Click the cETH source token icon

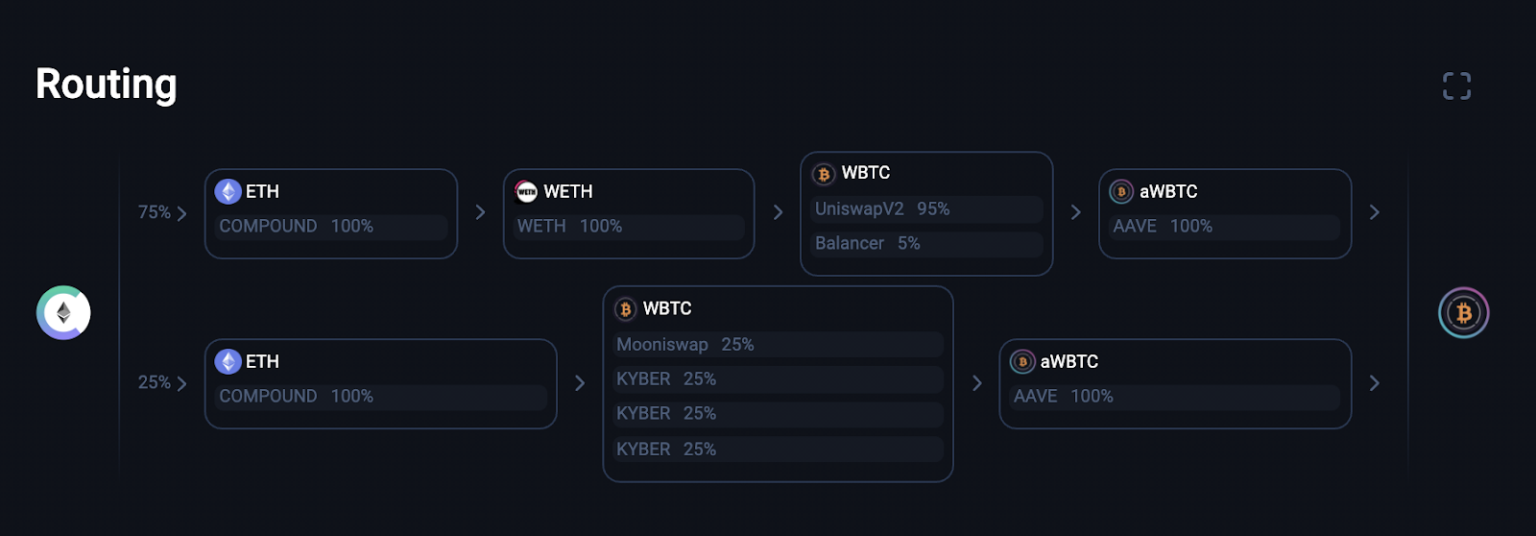click(x=63, y=313)
